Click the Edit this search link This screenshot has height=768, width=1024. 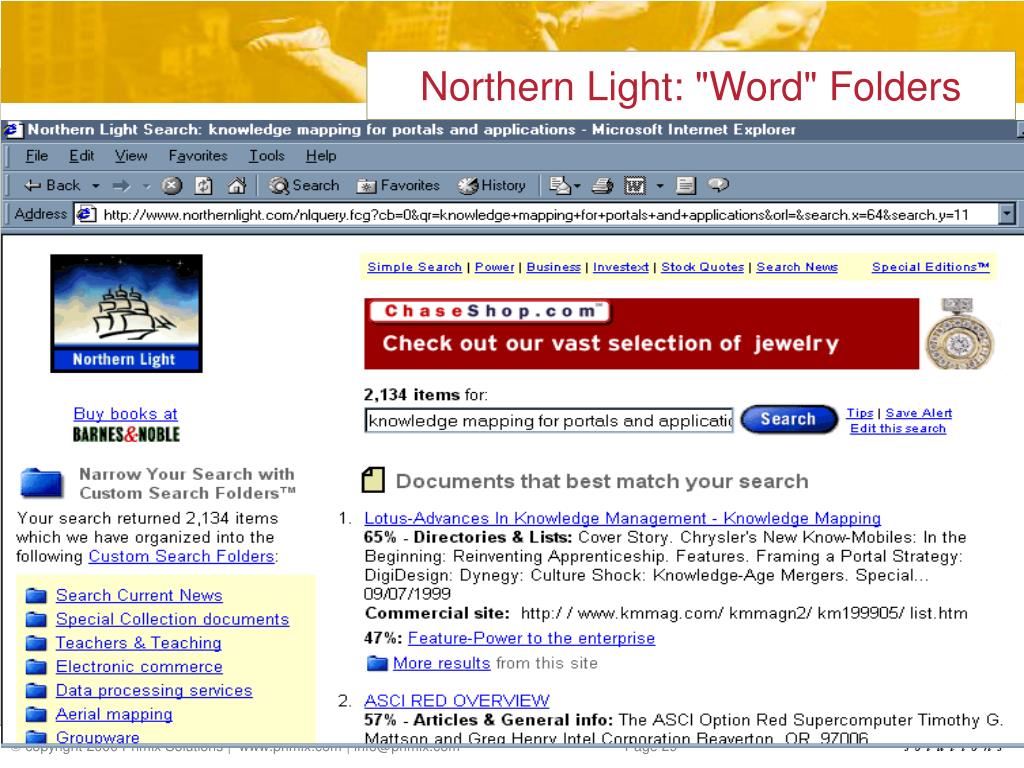897,429
